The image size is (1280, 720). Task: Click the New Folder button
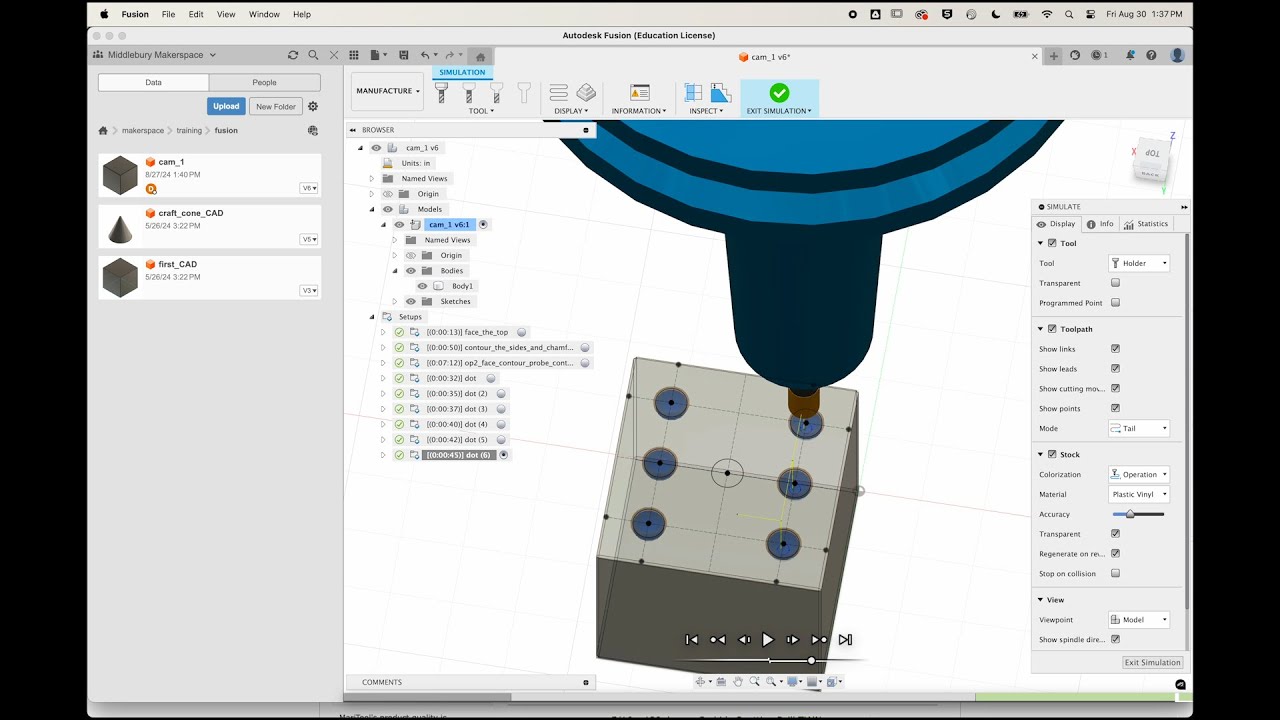276,106
